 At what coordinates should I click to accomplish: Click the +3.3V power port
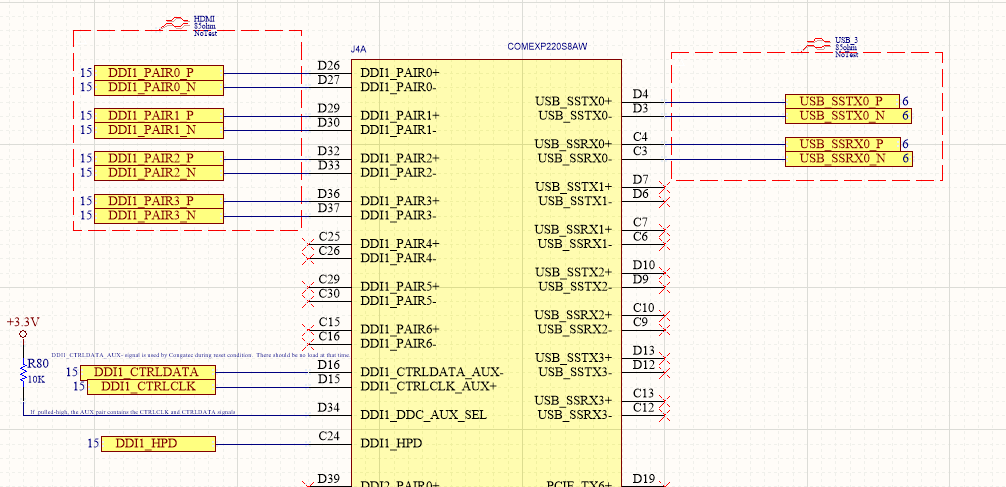click(23, 327)
